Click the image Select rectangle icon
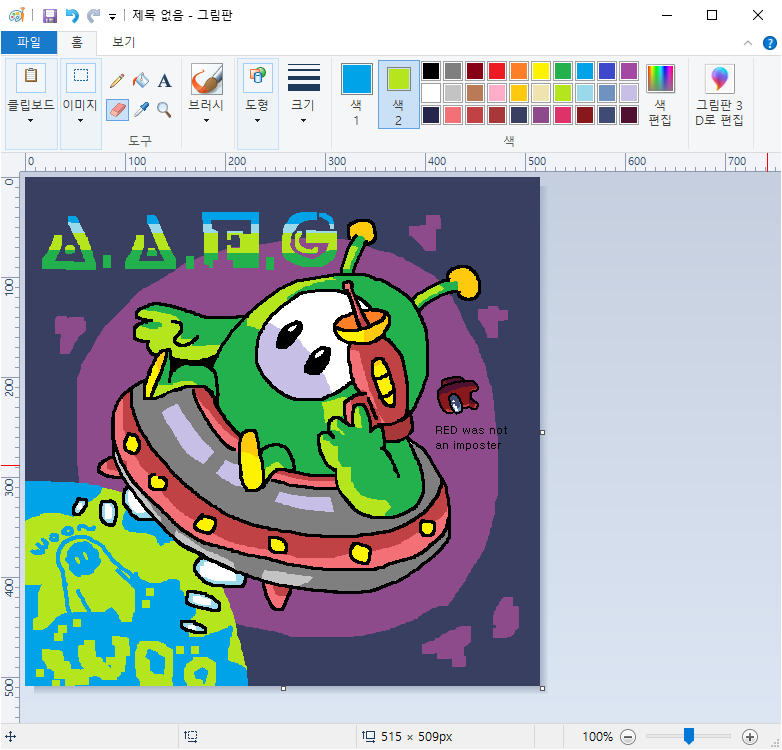Viewport: 782px width, 750px height. [81, 76]
